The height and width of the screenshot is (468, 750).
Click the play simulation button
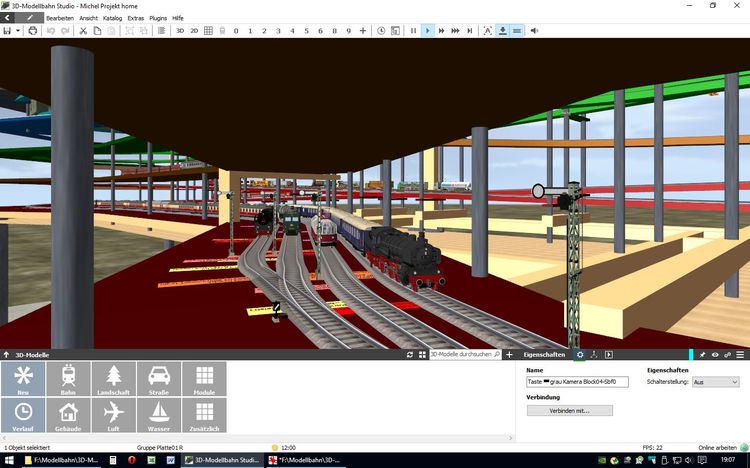pos(427,31)
